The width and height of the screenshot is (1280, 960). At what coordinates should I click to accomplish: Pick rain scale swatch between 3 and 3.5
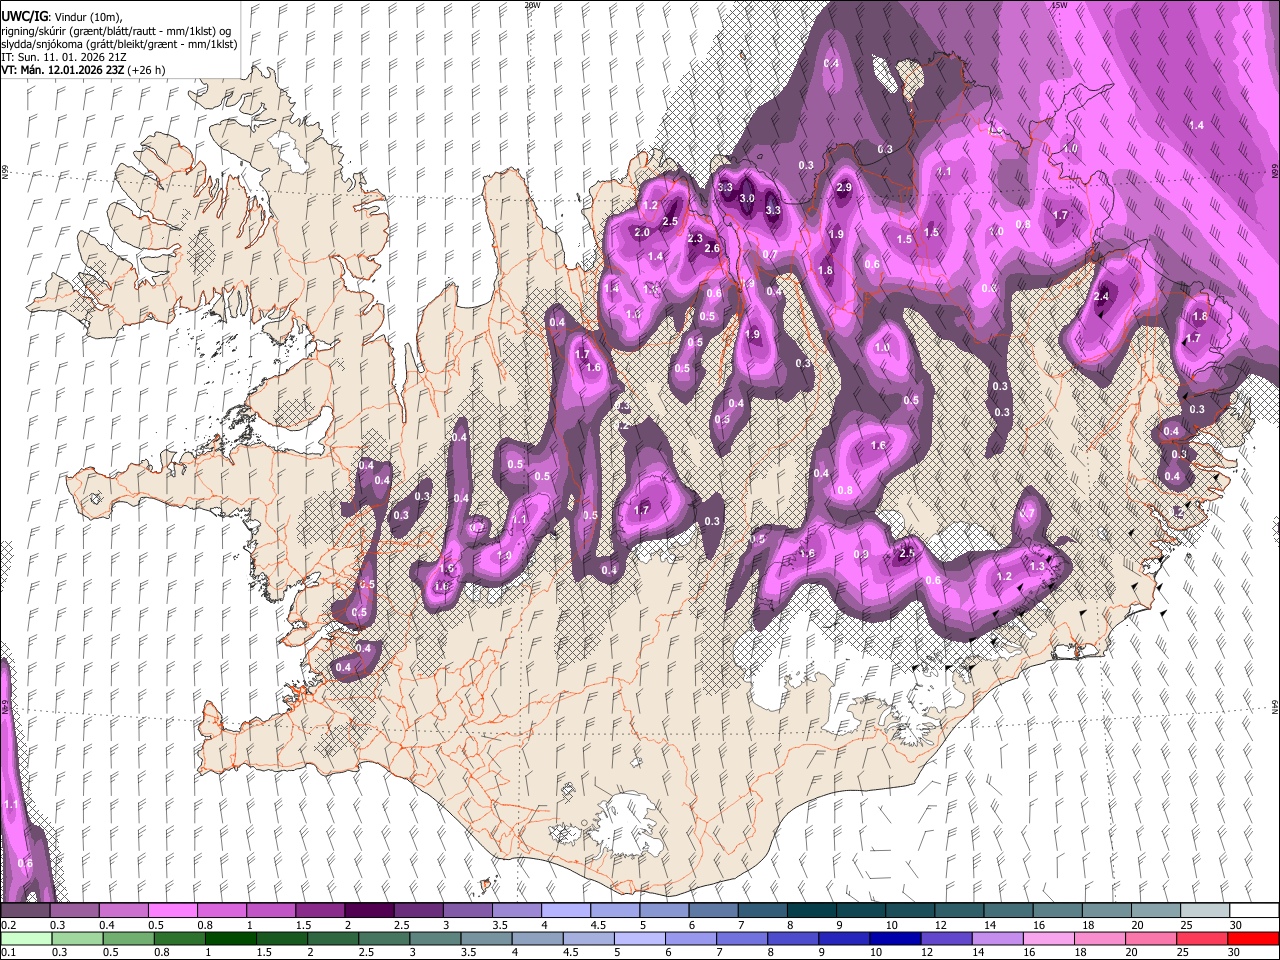(x=434, y=939)
